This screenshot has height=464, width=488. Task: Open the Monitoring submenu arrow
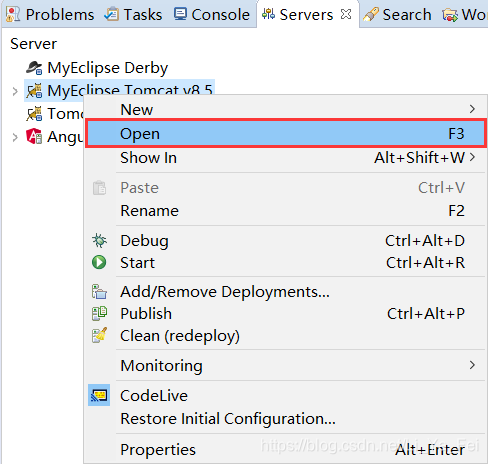(x=472, y=365)
